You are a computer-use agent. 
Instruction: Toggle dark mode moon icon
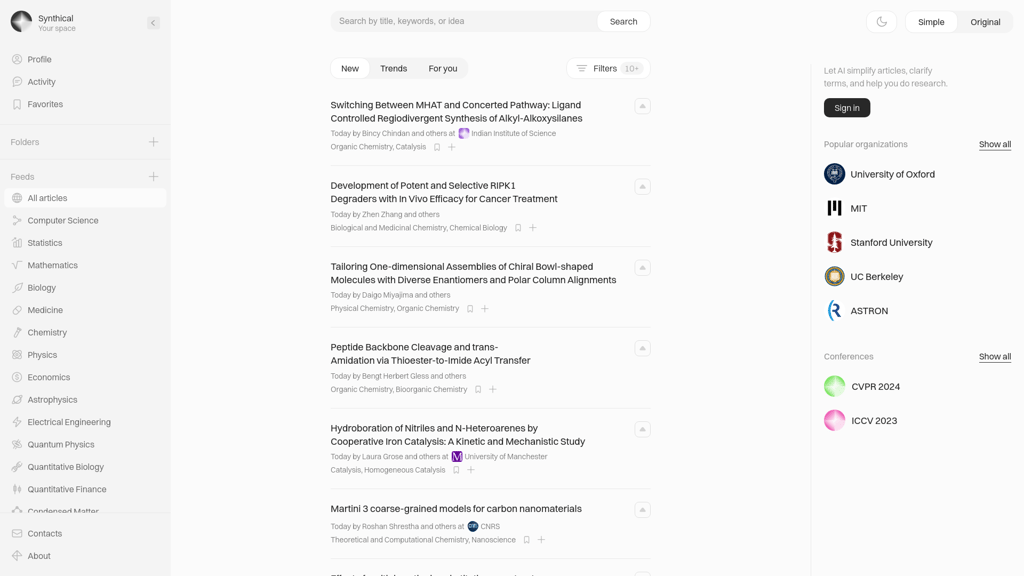(881, 22)
